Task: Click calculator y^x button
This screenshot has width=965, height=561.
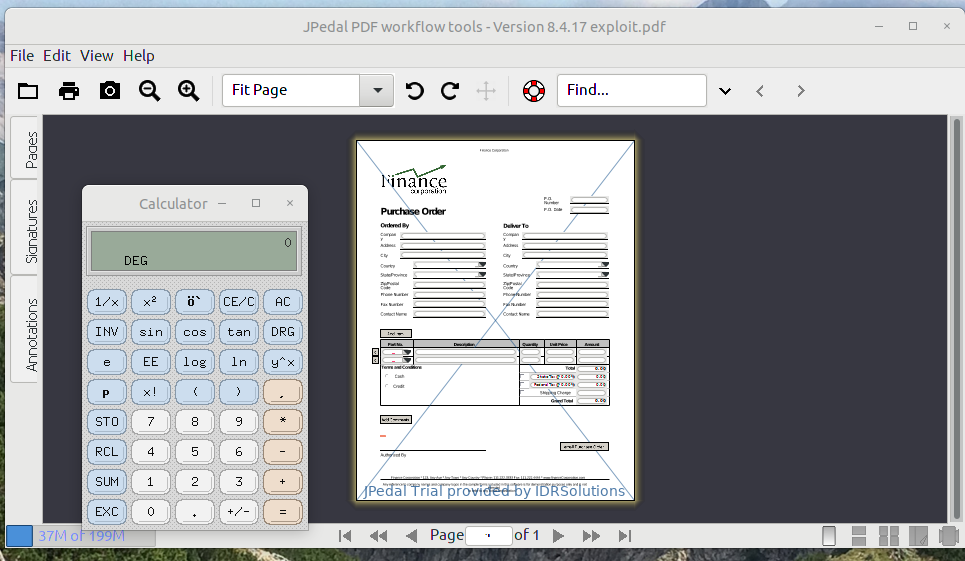Action: [282, 362]
